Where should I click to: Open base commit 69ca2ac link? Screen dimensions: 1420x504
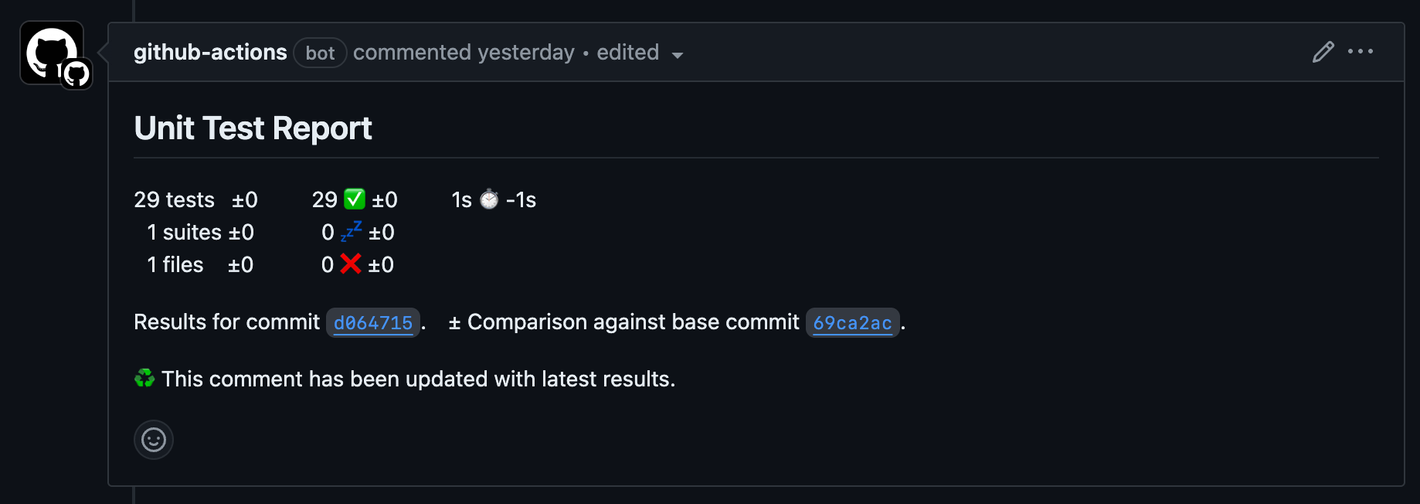[853, 323]
